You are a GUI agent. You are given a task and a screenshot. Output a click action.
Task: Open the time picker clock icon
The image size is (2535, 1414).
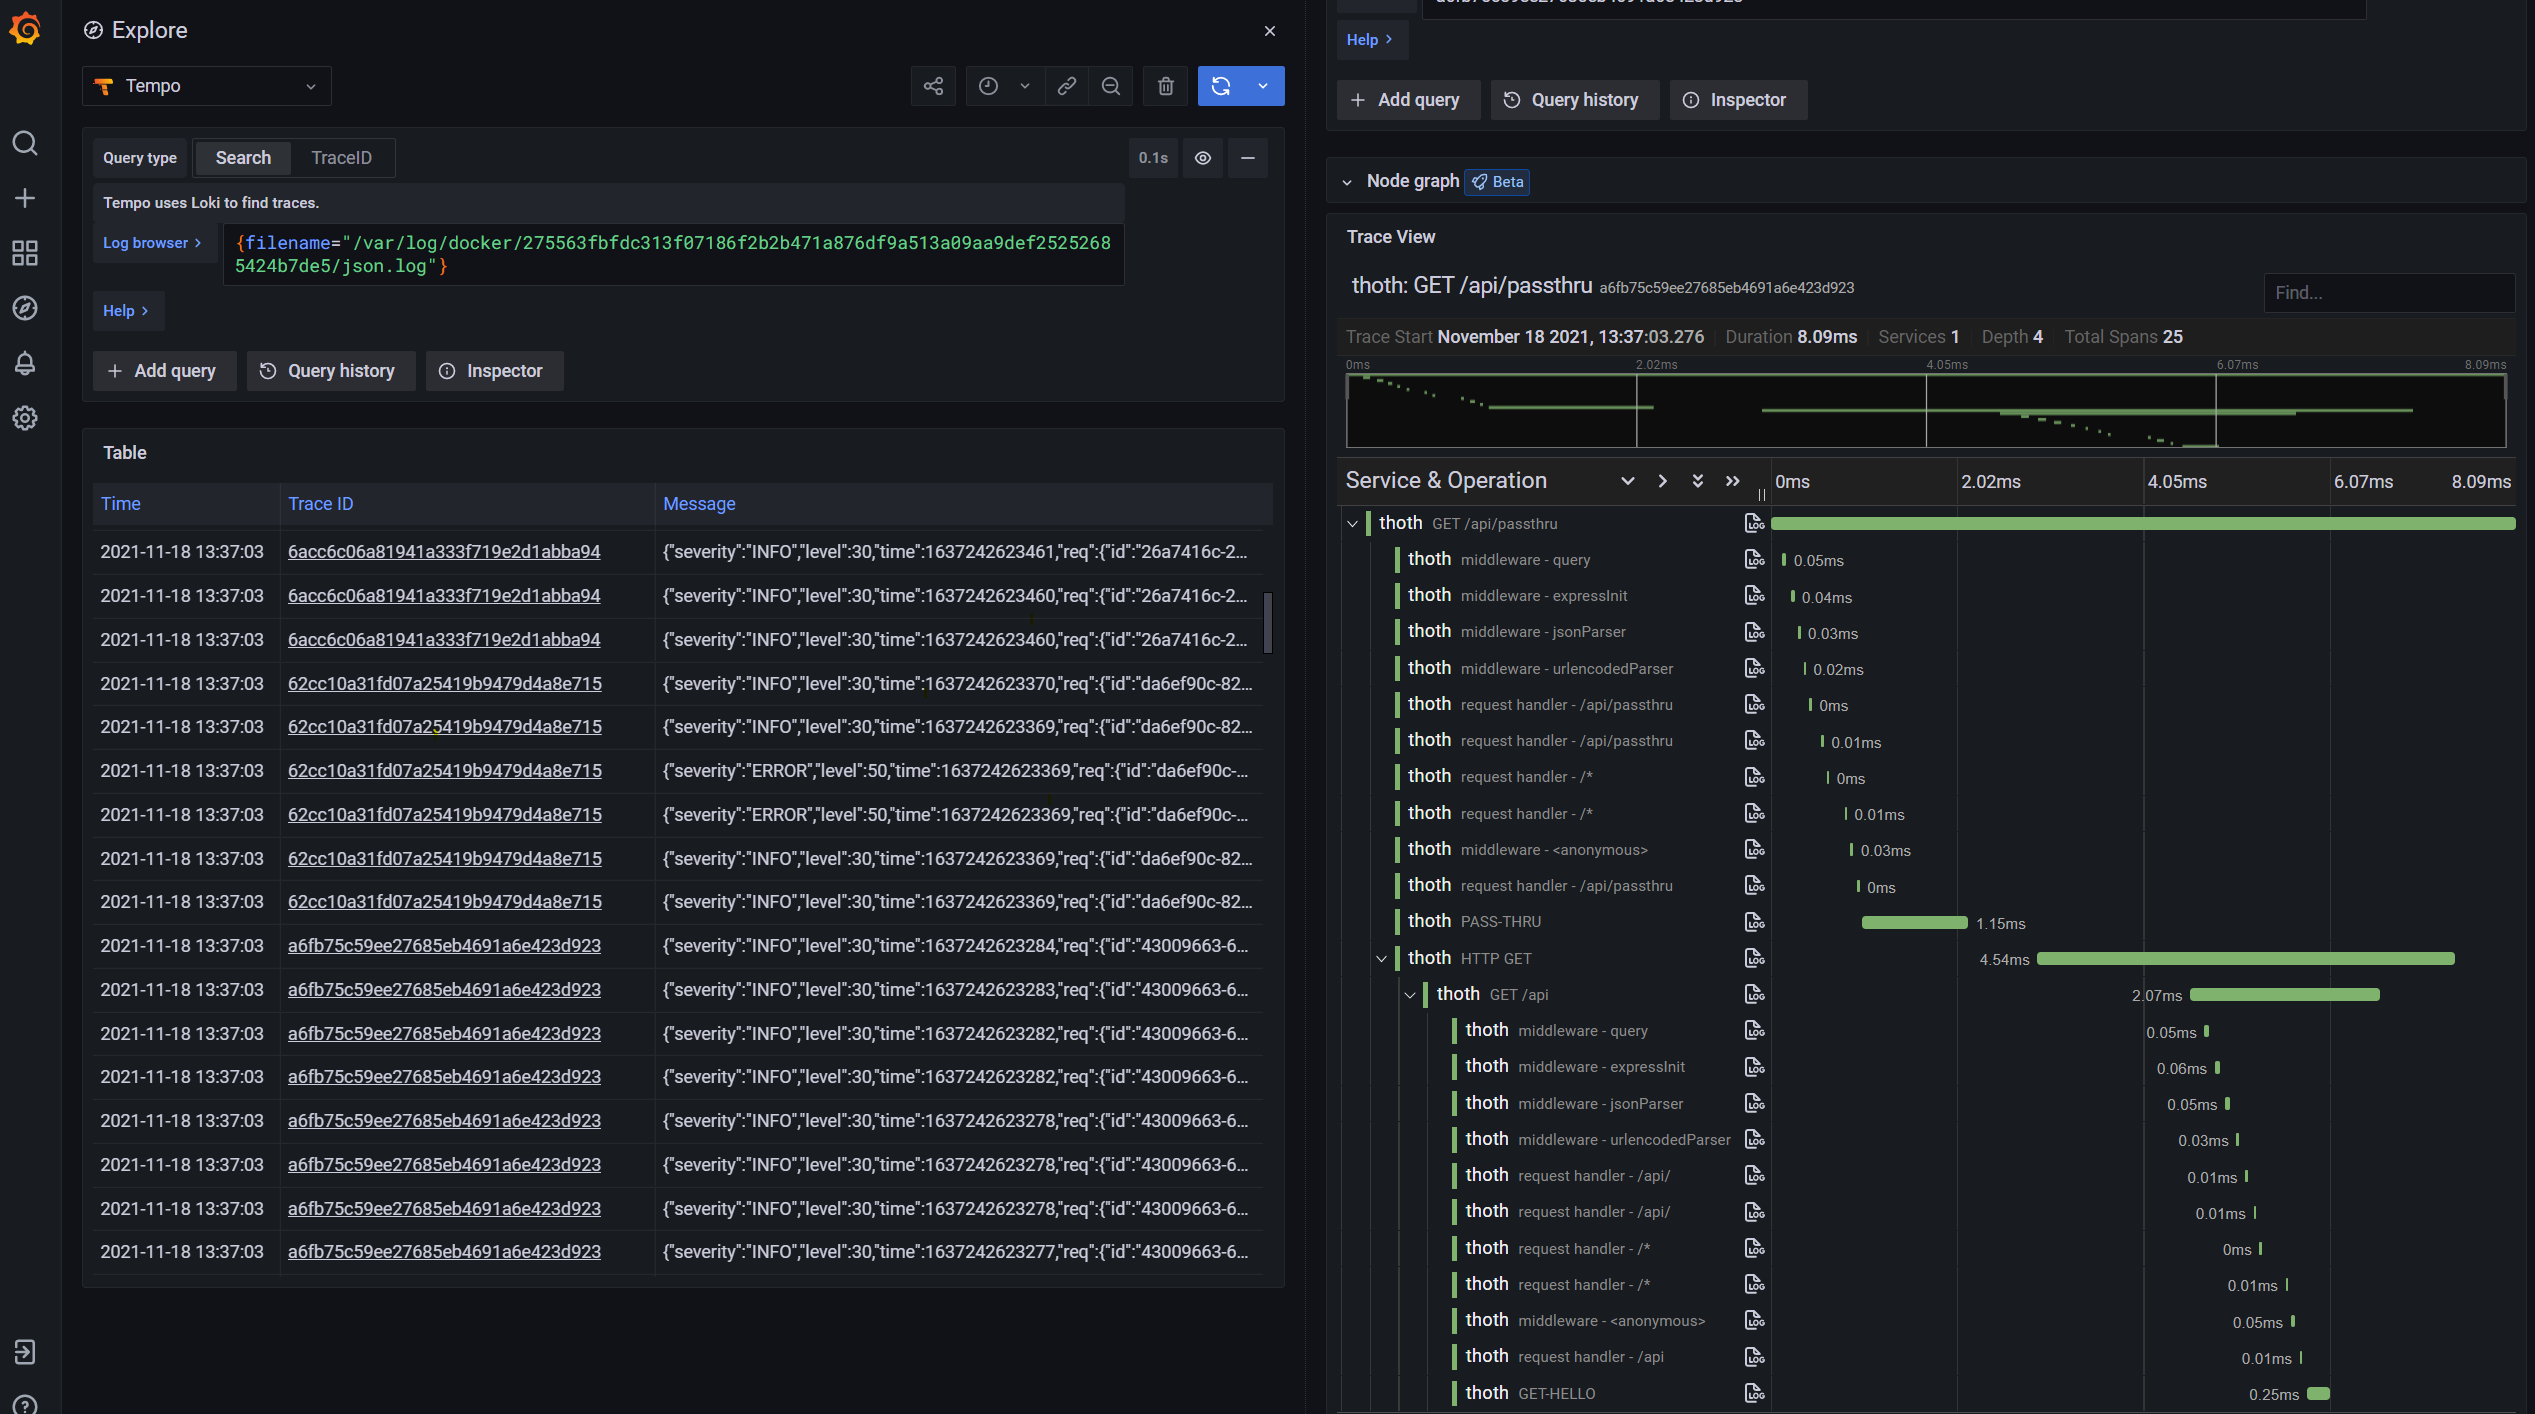coord(988,86)
